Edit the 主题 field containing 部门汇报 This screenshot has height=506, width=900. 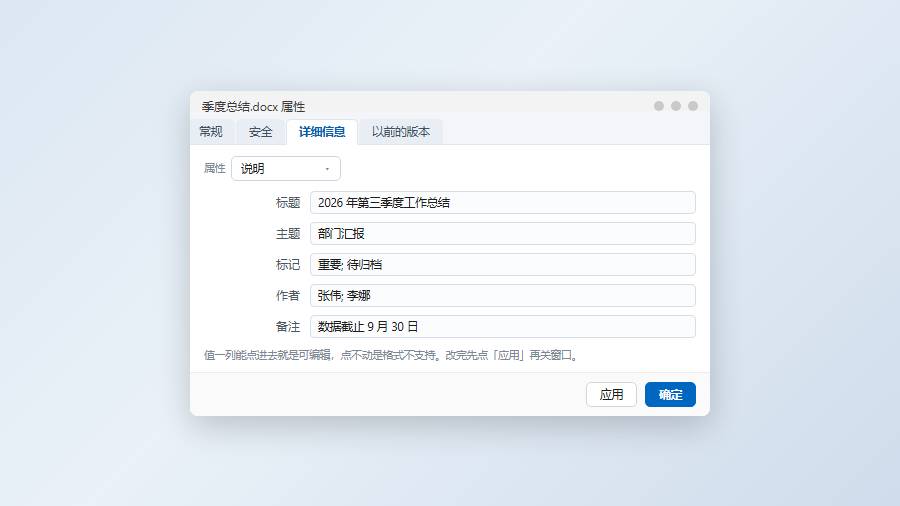503,233
